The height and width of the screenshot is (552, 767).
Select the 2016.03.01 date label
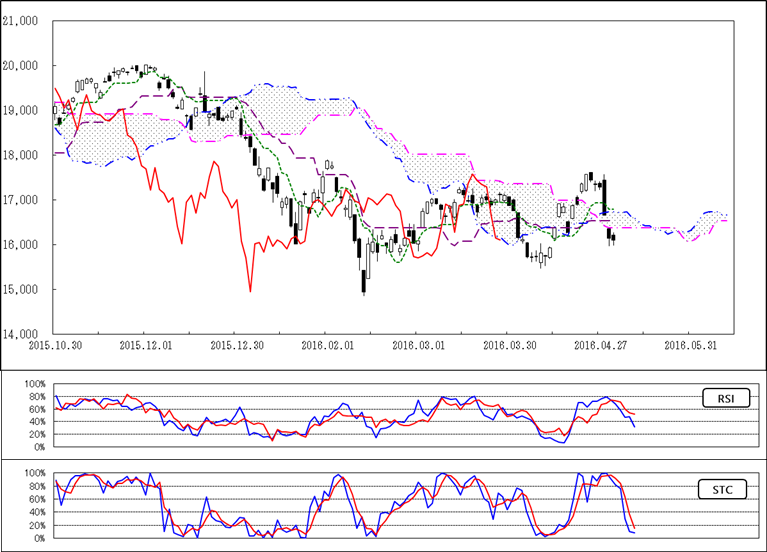pos(418,345)
